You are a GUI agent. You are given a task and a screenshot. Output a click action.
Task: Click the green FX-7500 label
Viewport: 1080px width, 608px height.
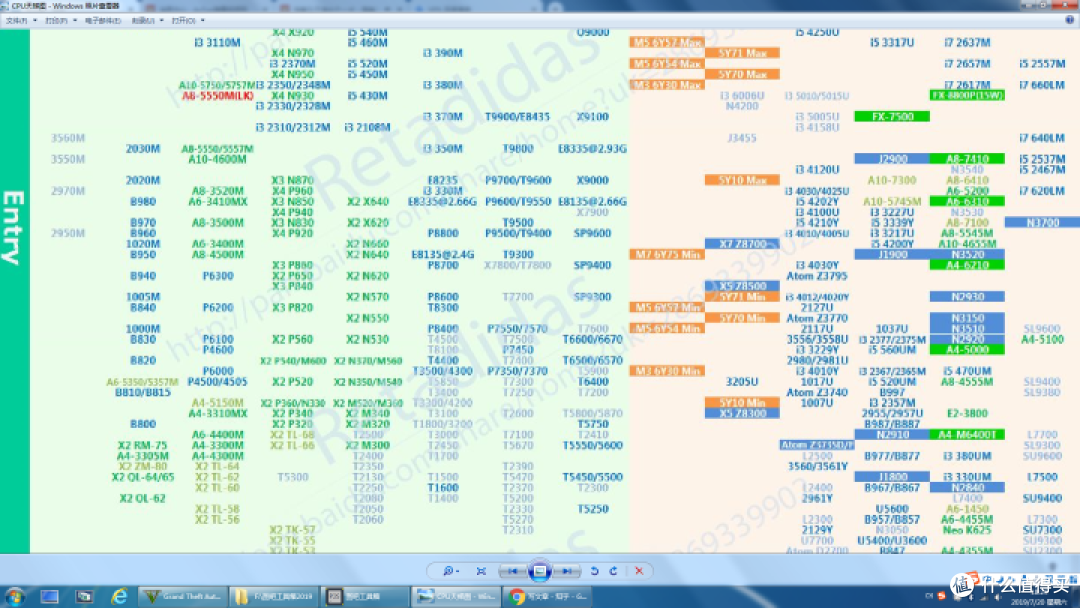click(x=892, y=116)
